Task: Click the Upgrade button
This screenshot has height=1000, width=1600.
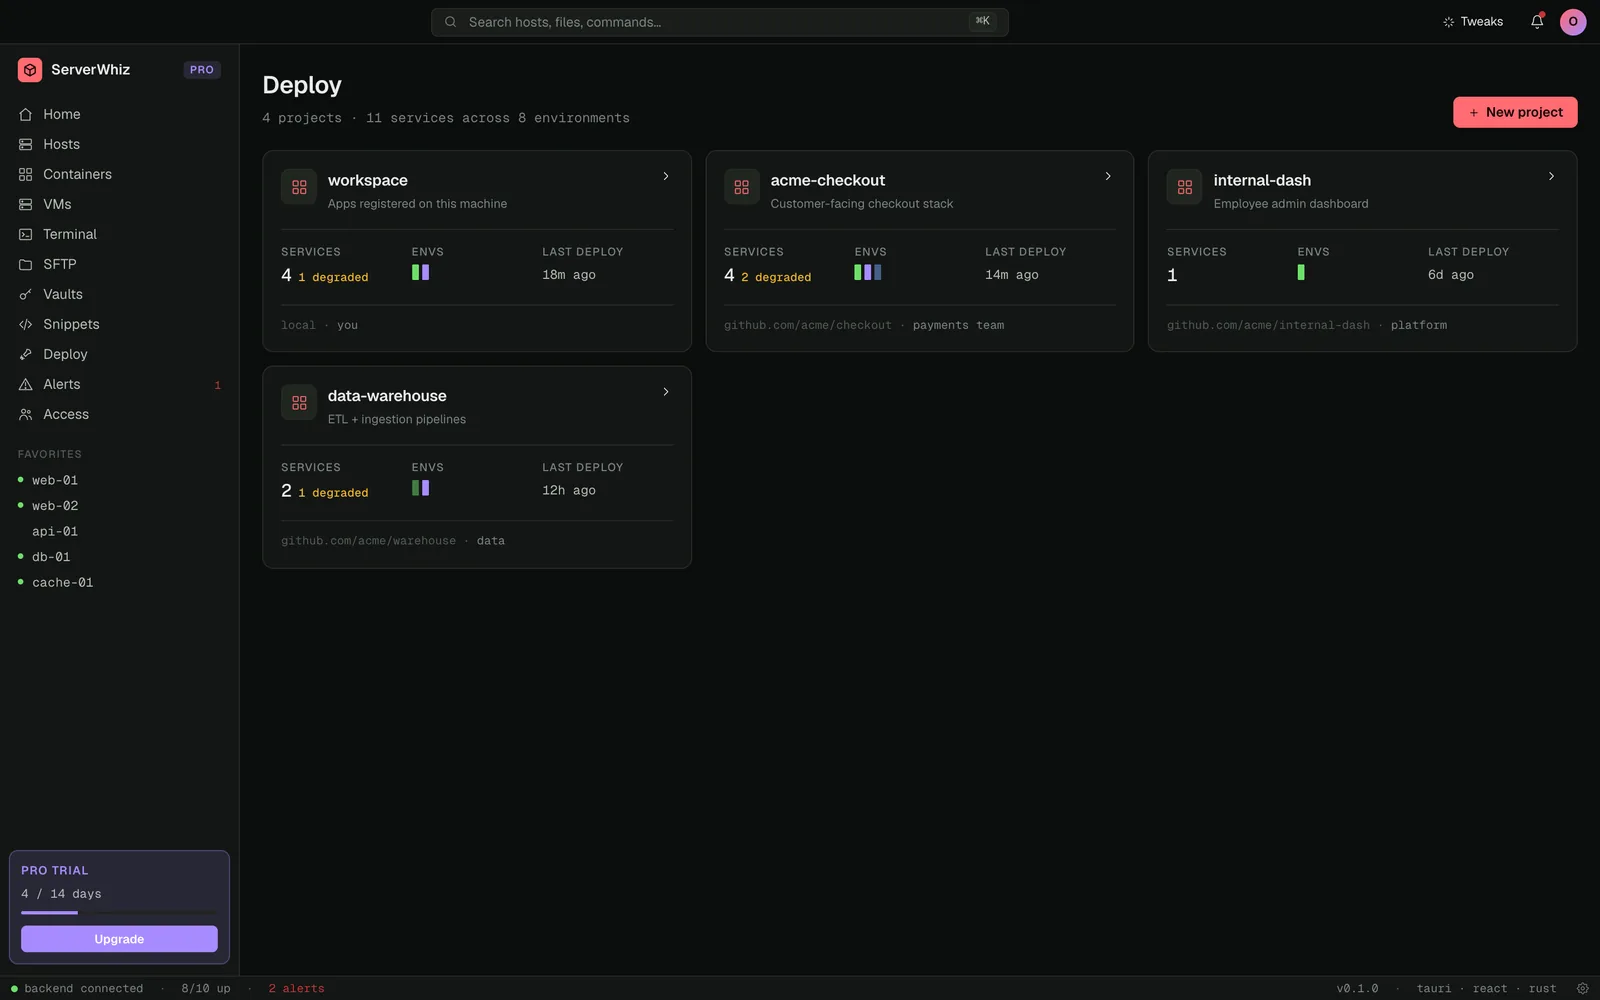Action: coord(119,939)
